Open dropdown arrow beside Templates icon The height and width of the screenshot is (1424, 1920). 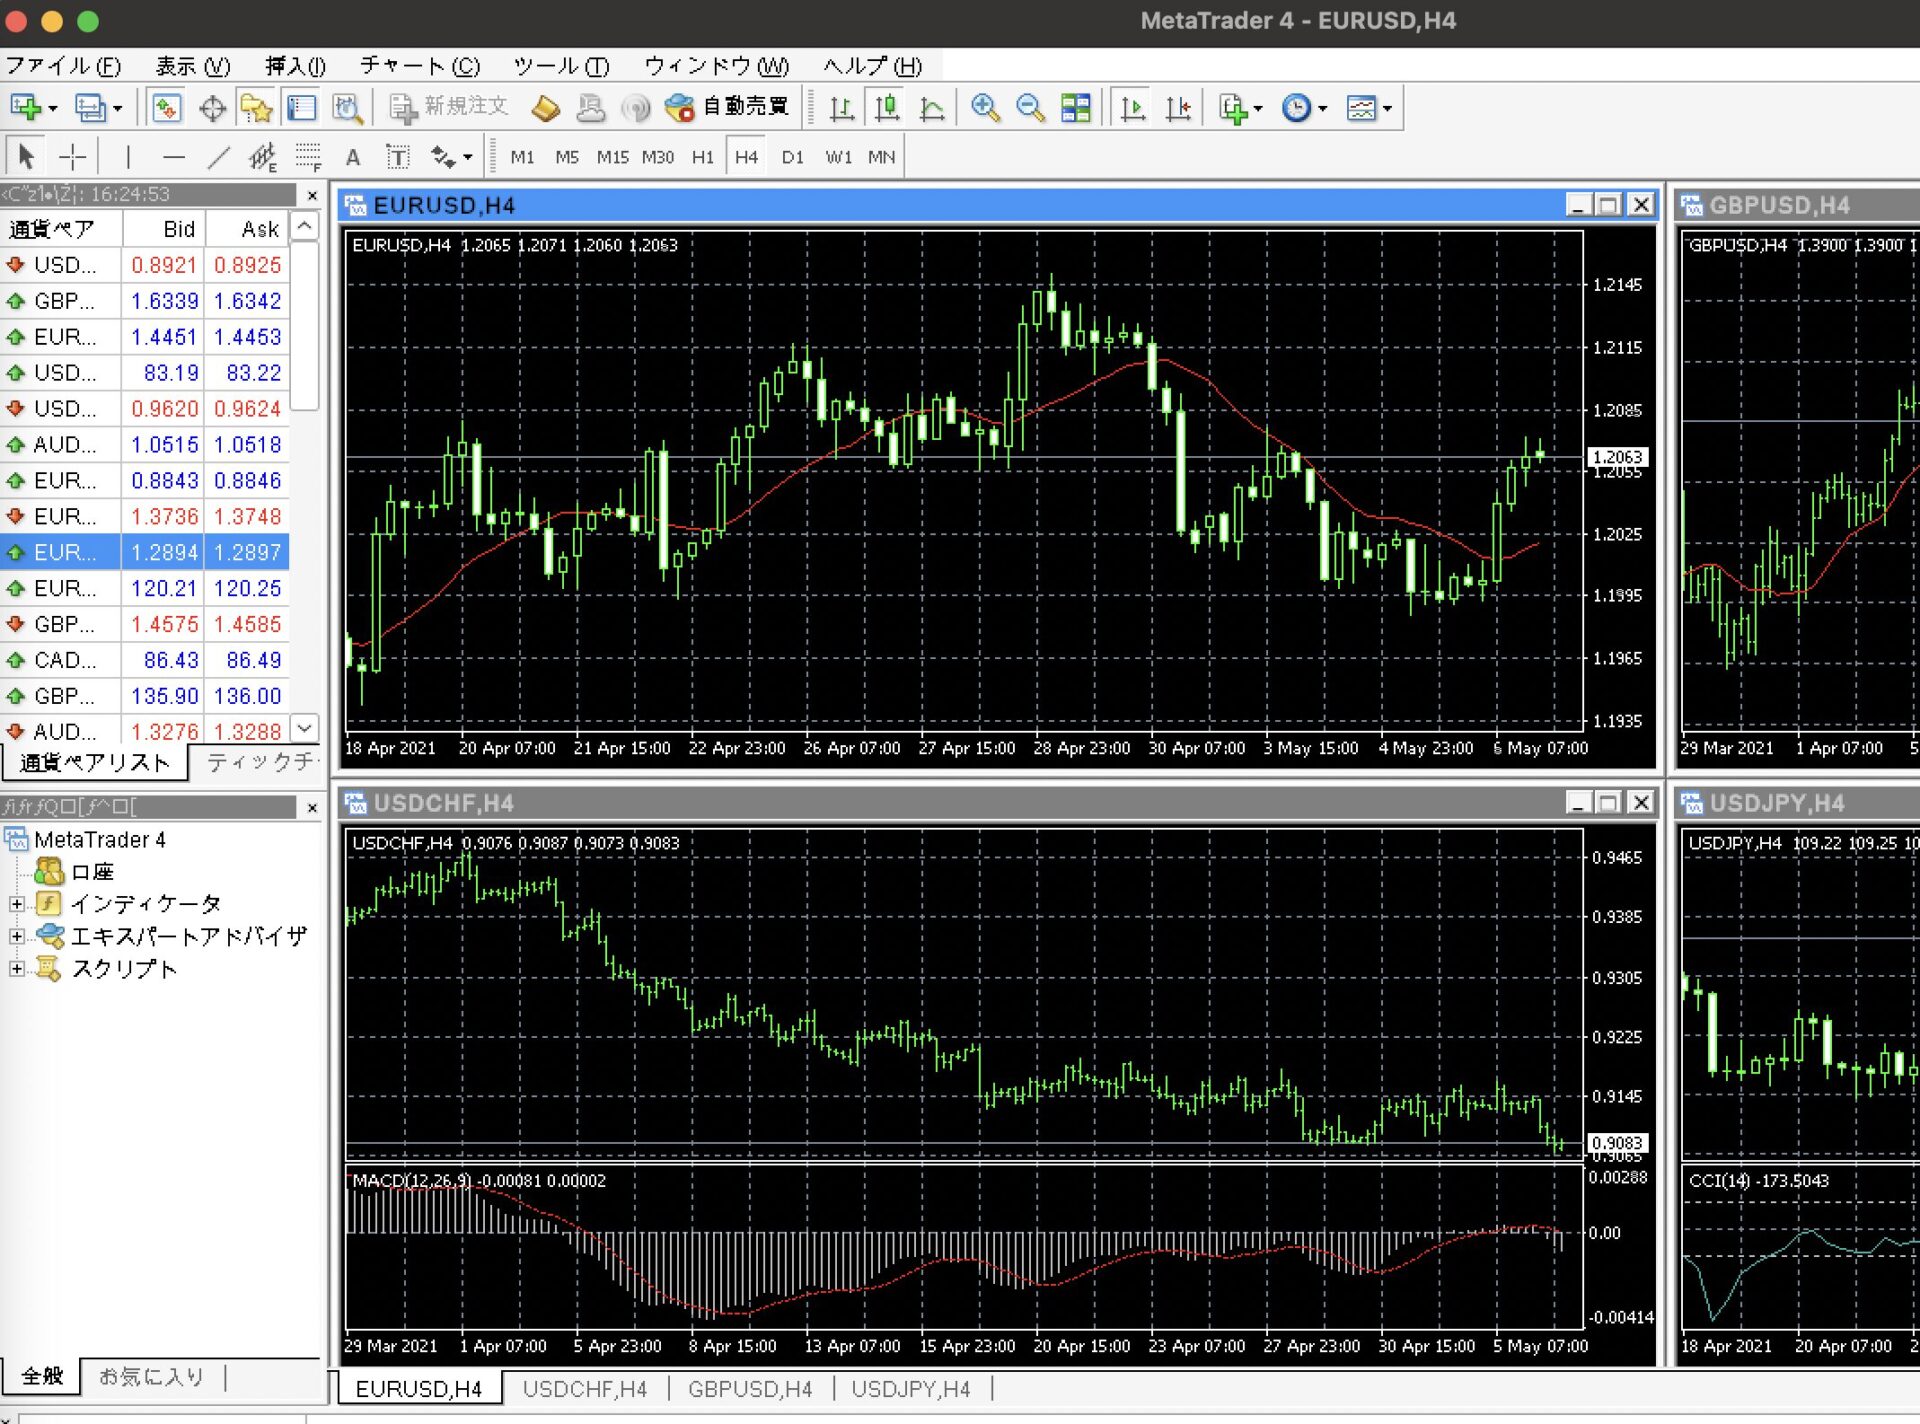point(1387,108)
